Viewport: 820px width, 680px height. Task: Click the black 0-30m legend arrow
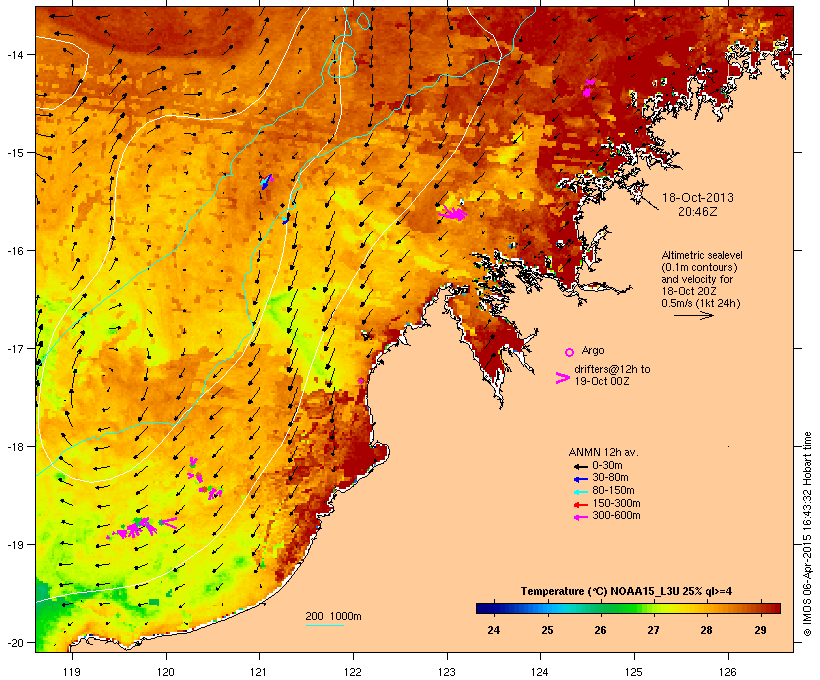tap(580, 466)
